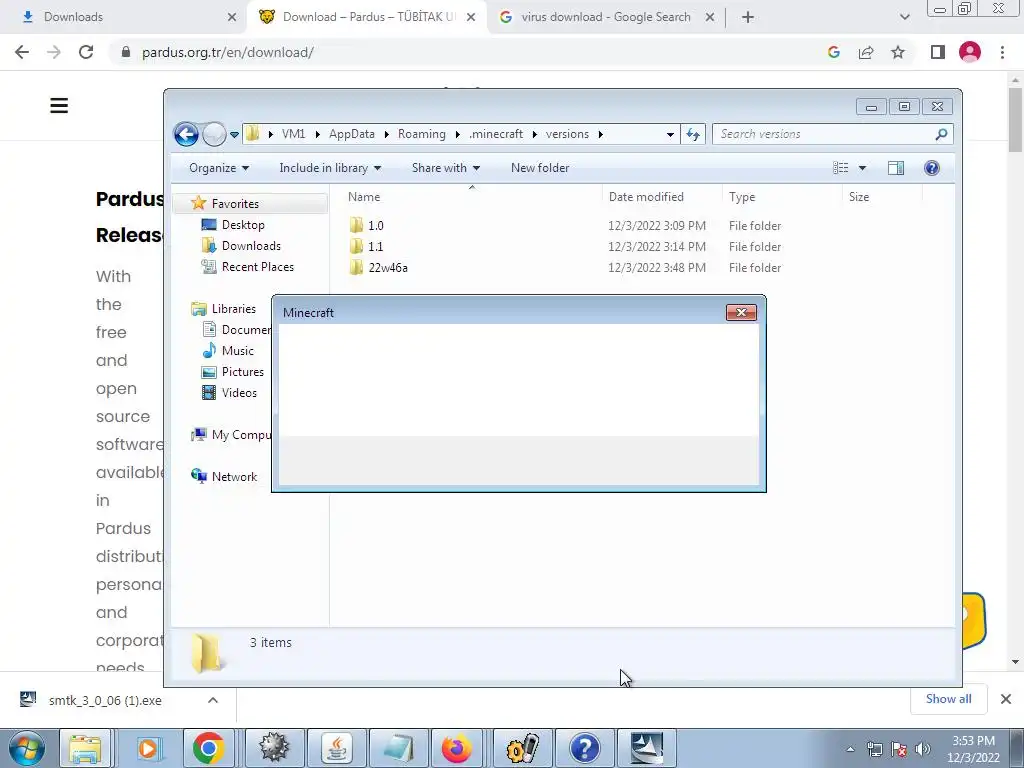Select the 1.0 folder
Screen dimensions: 1024x768
click(376, 226)
